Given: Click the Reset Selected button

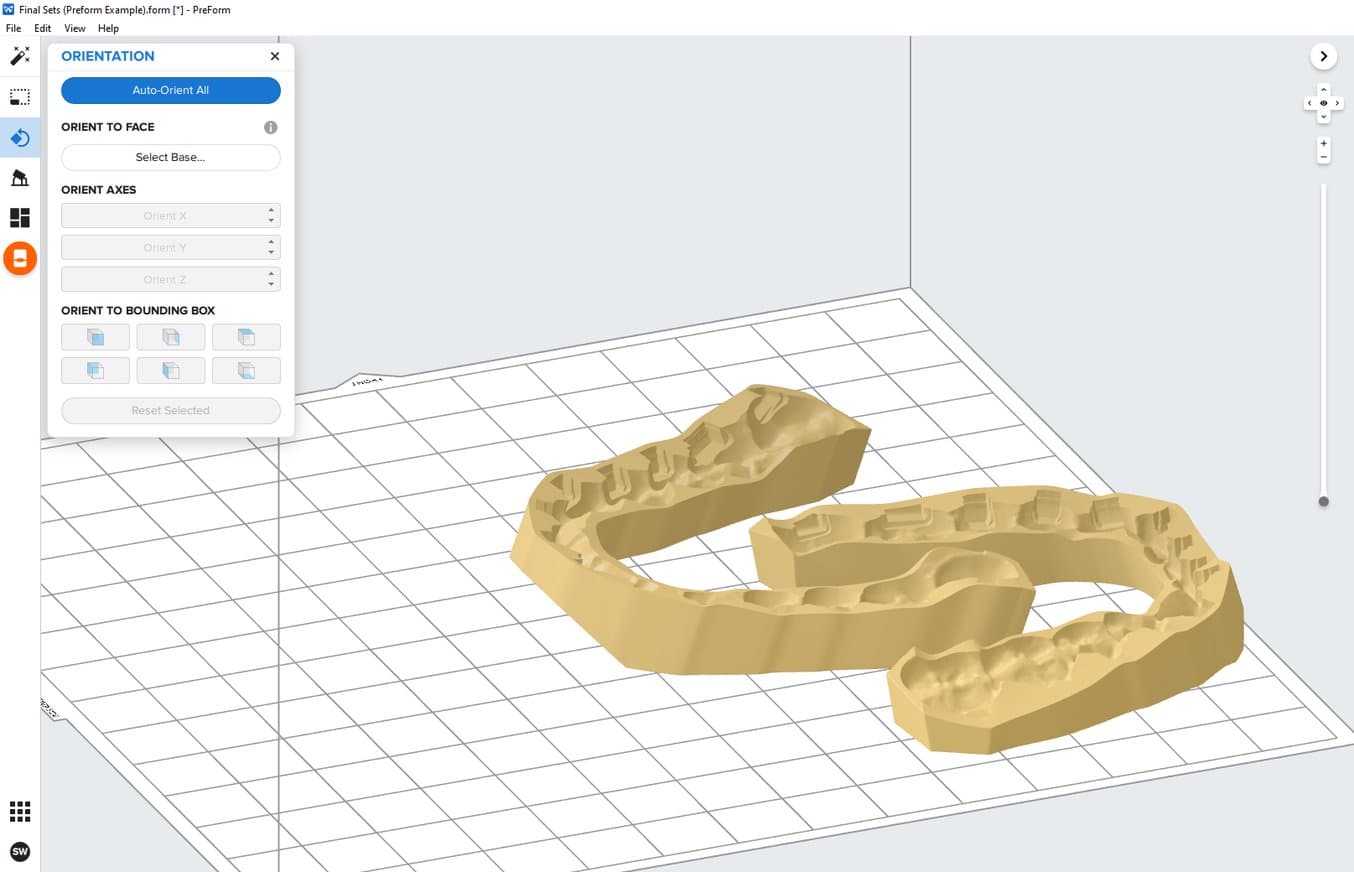Looking at the screenshot, I should pos(171,410).
